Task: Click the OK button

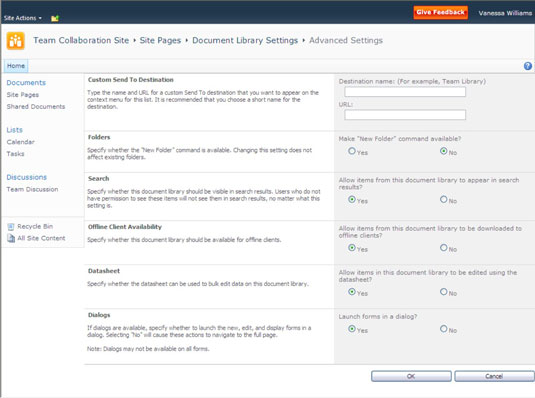Action: click(411, 376)
